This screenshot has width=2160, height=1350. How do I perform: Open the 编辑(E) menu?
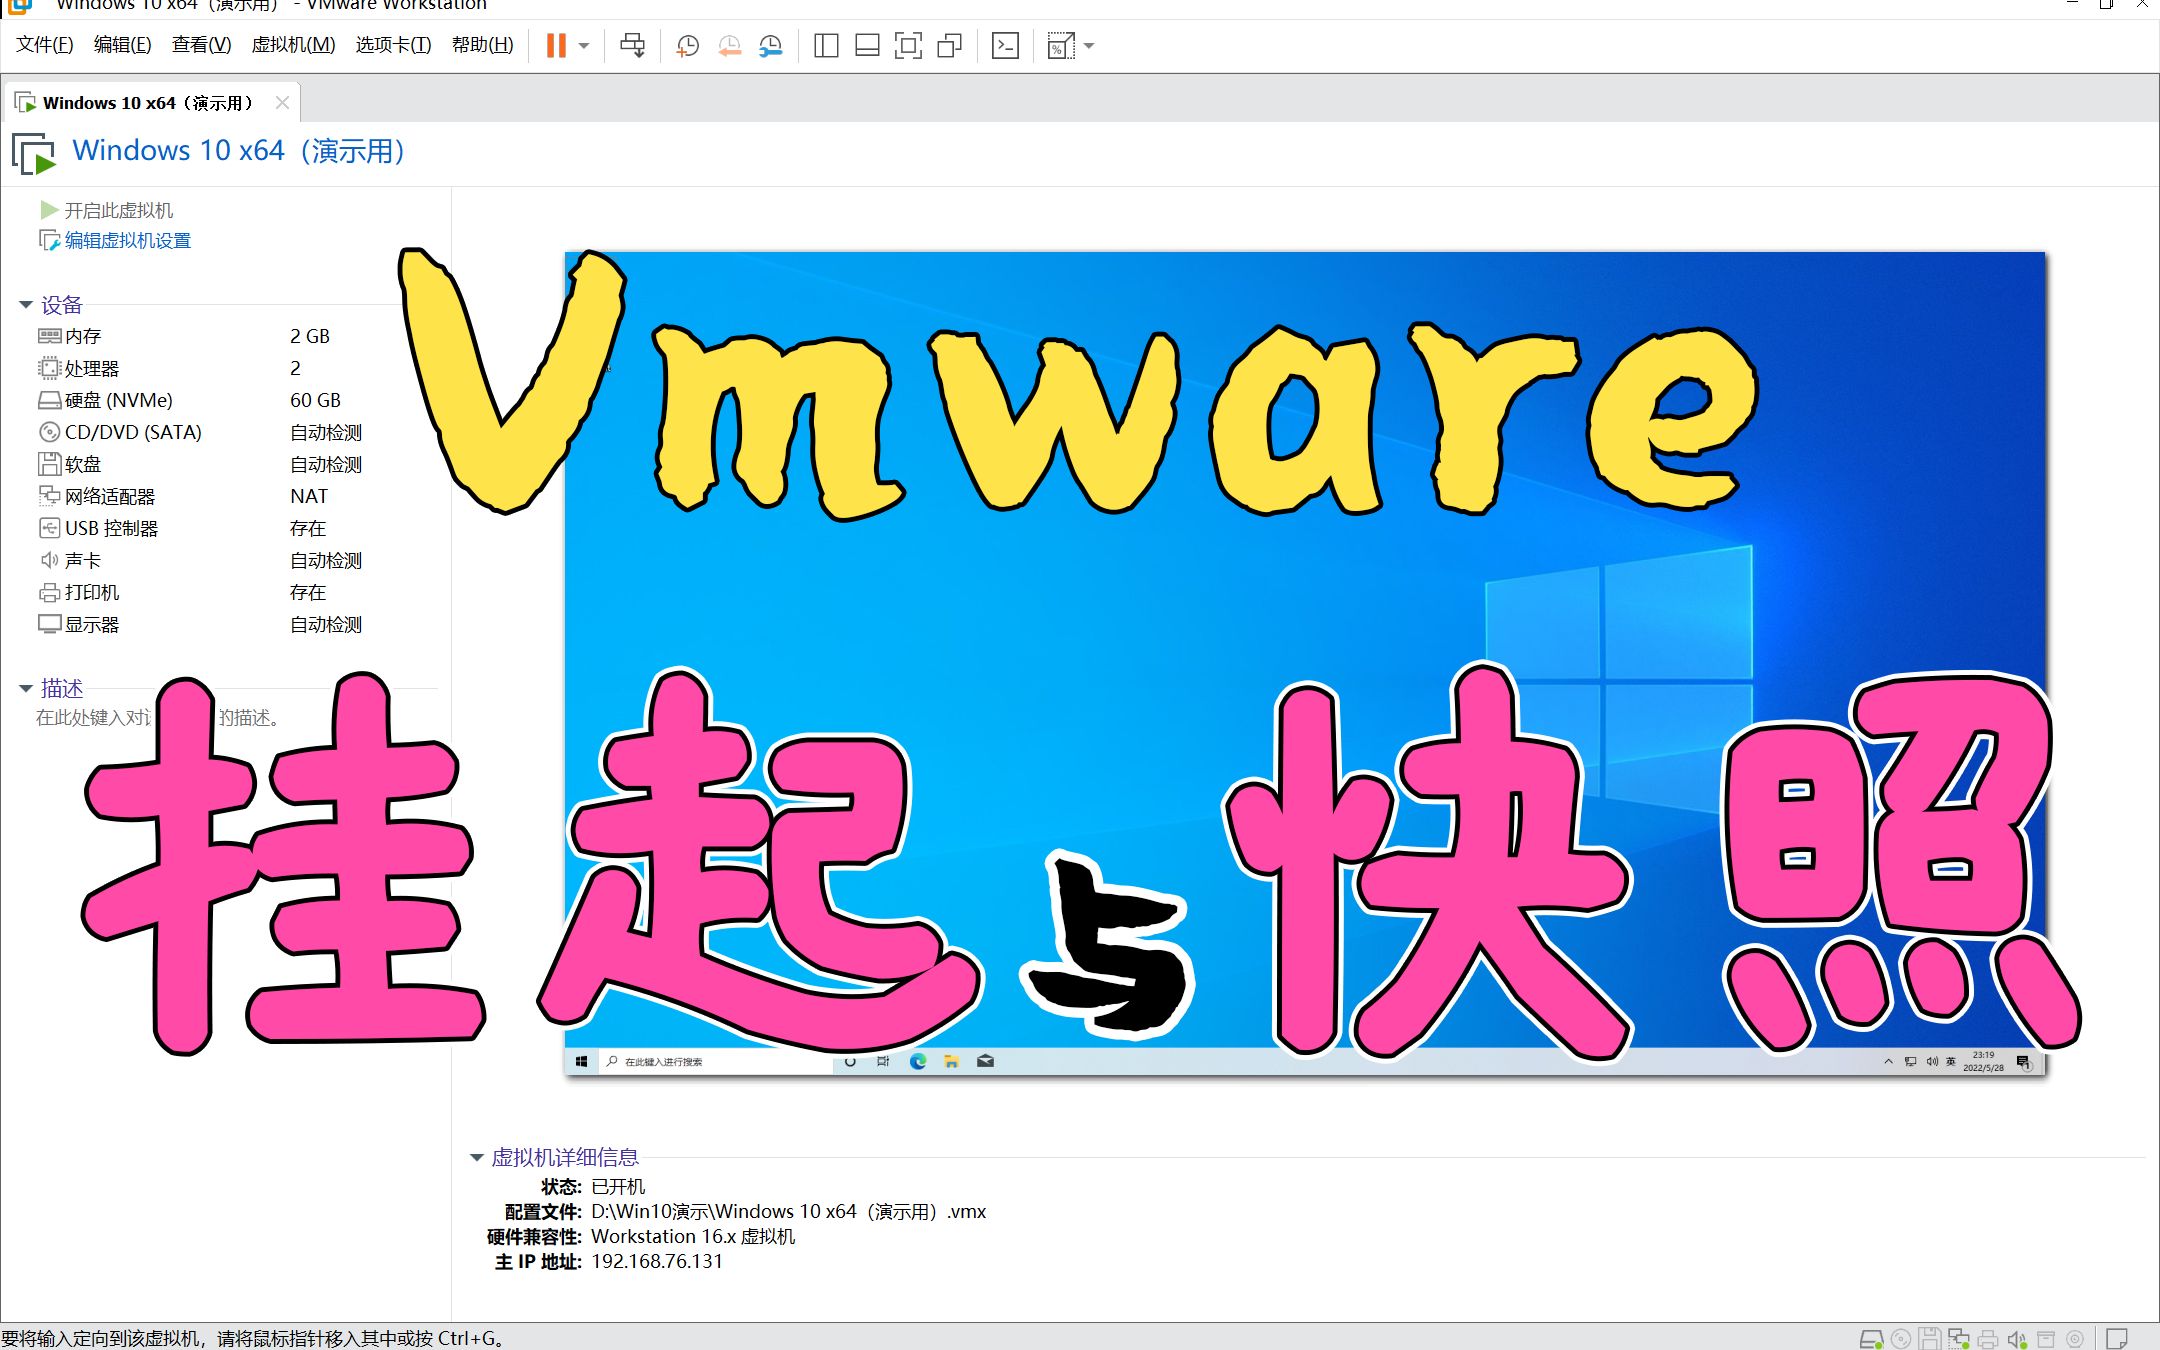[122, 45]
